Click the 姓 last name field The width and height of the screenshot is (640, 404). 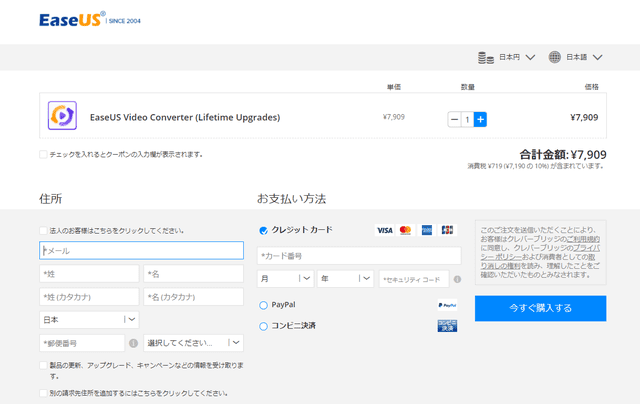(x=89, y=274)
